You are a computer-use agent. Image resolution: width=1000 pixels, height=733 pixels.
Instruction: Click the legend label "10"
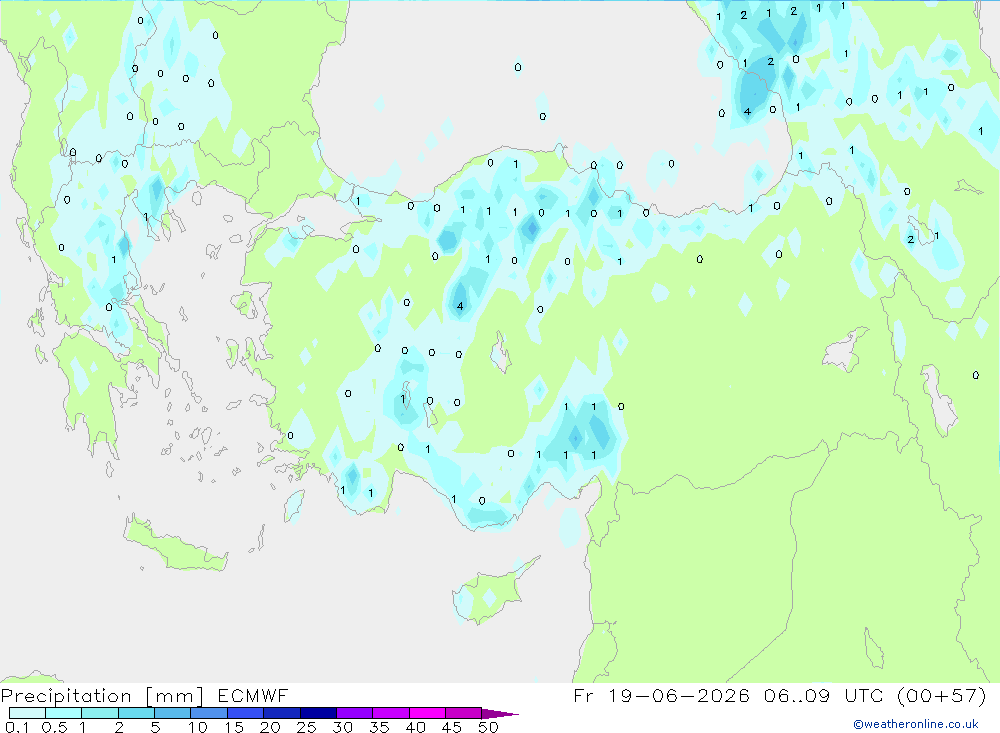pos(198,727)
